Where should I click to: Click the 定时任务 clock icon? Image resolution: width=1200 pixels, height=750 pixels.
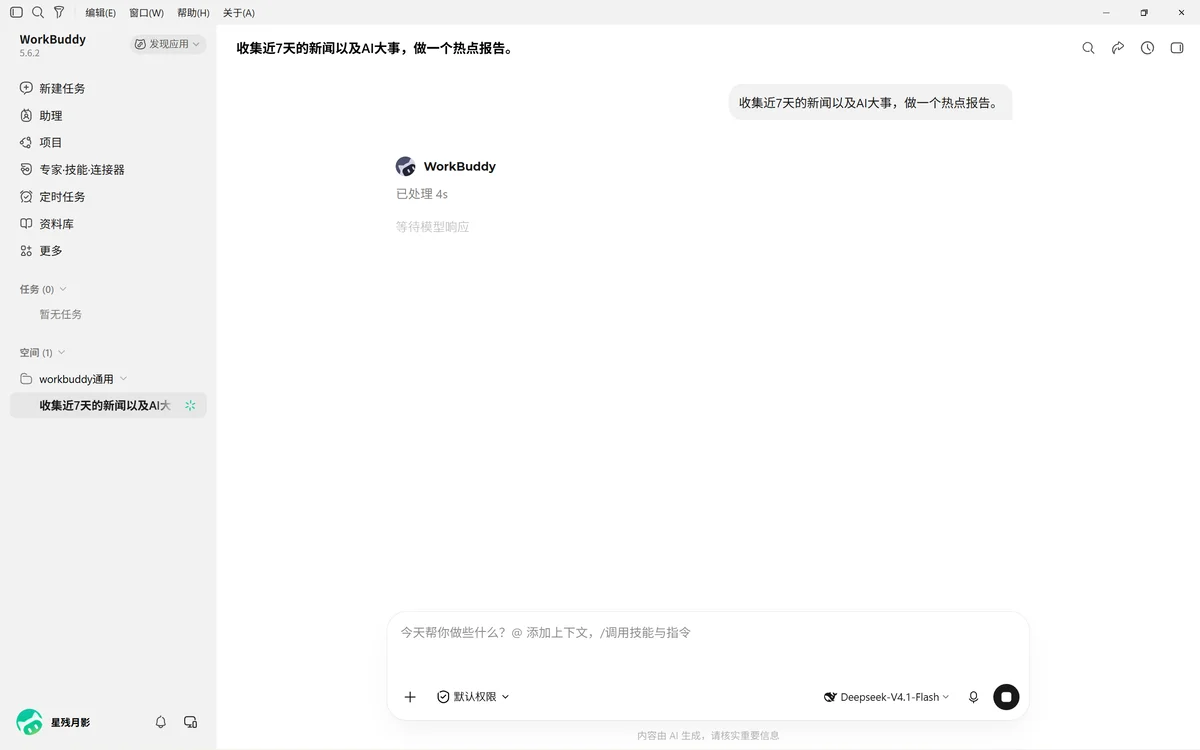tap(26, 196)
